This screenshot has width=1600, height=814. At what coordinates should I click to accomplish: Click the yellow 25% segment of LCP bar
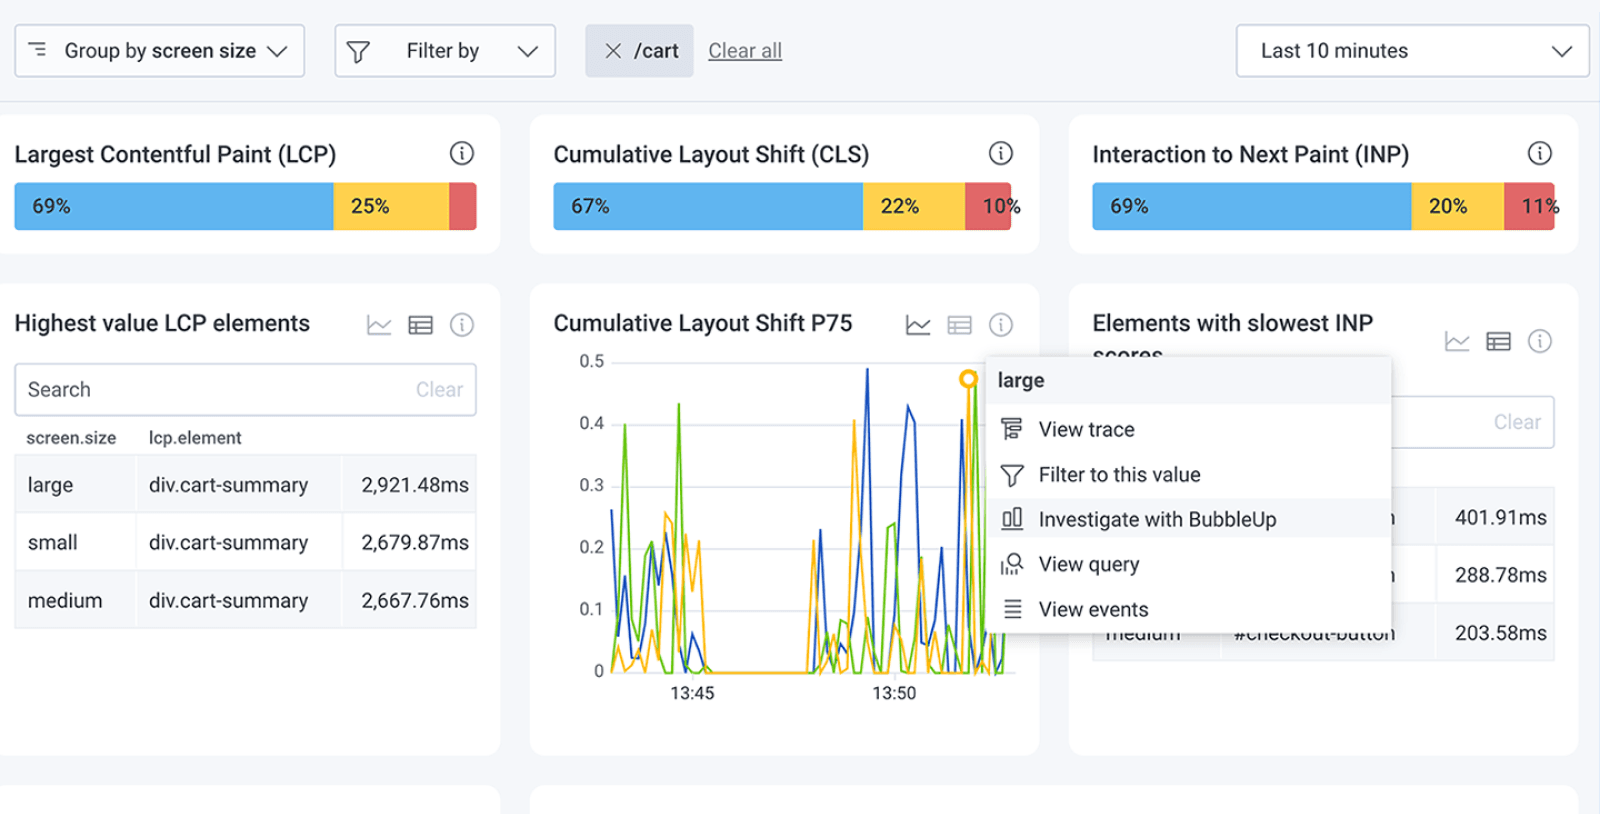pyautogui.click(x=390, y=206)
